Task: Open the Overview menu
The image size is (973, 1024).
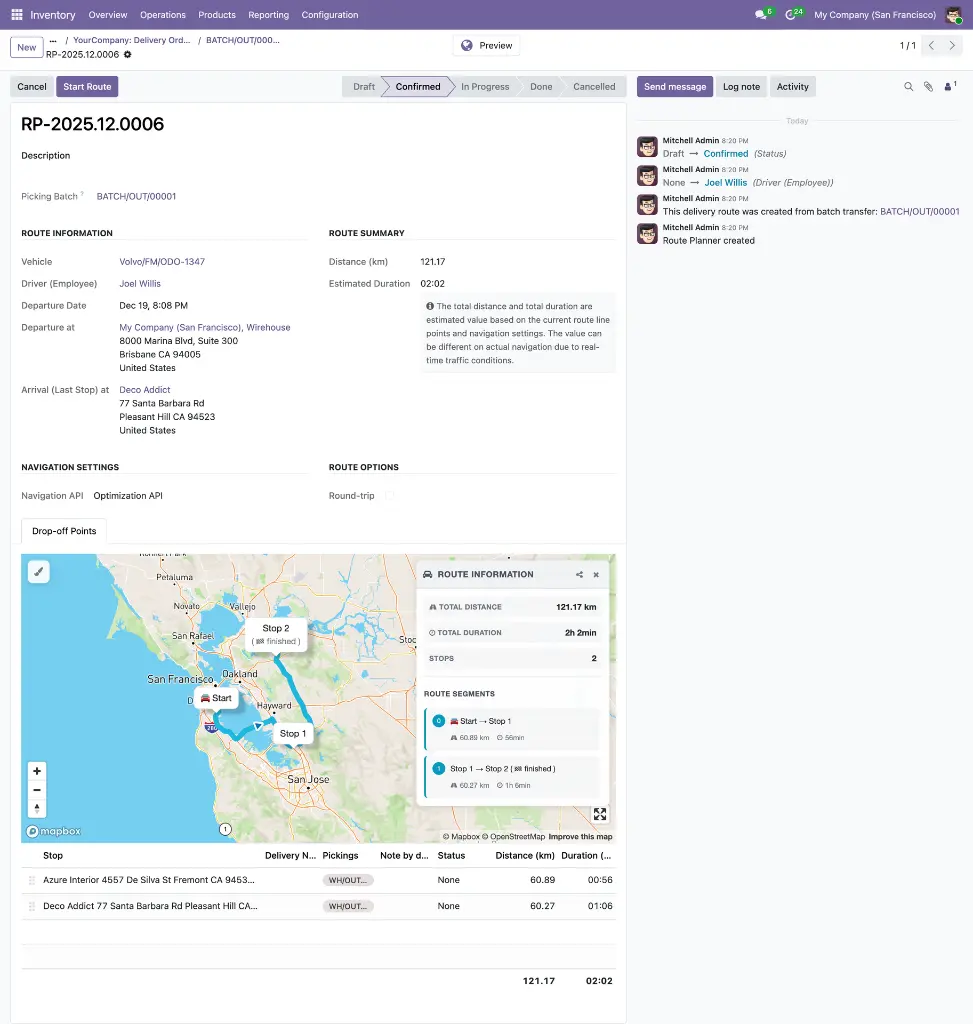Action: tap(108, 14)
